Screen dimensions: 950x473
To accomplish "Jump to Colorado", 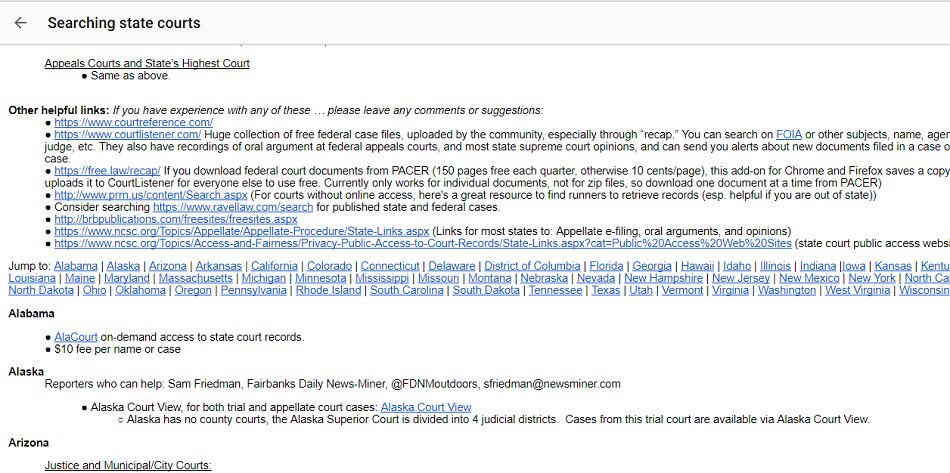I will pos(329,266).
